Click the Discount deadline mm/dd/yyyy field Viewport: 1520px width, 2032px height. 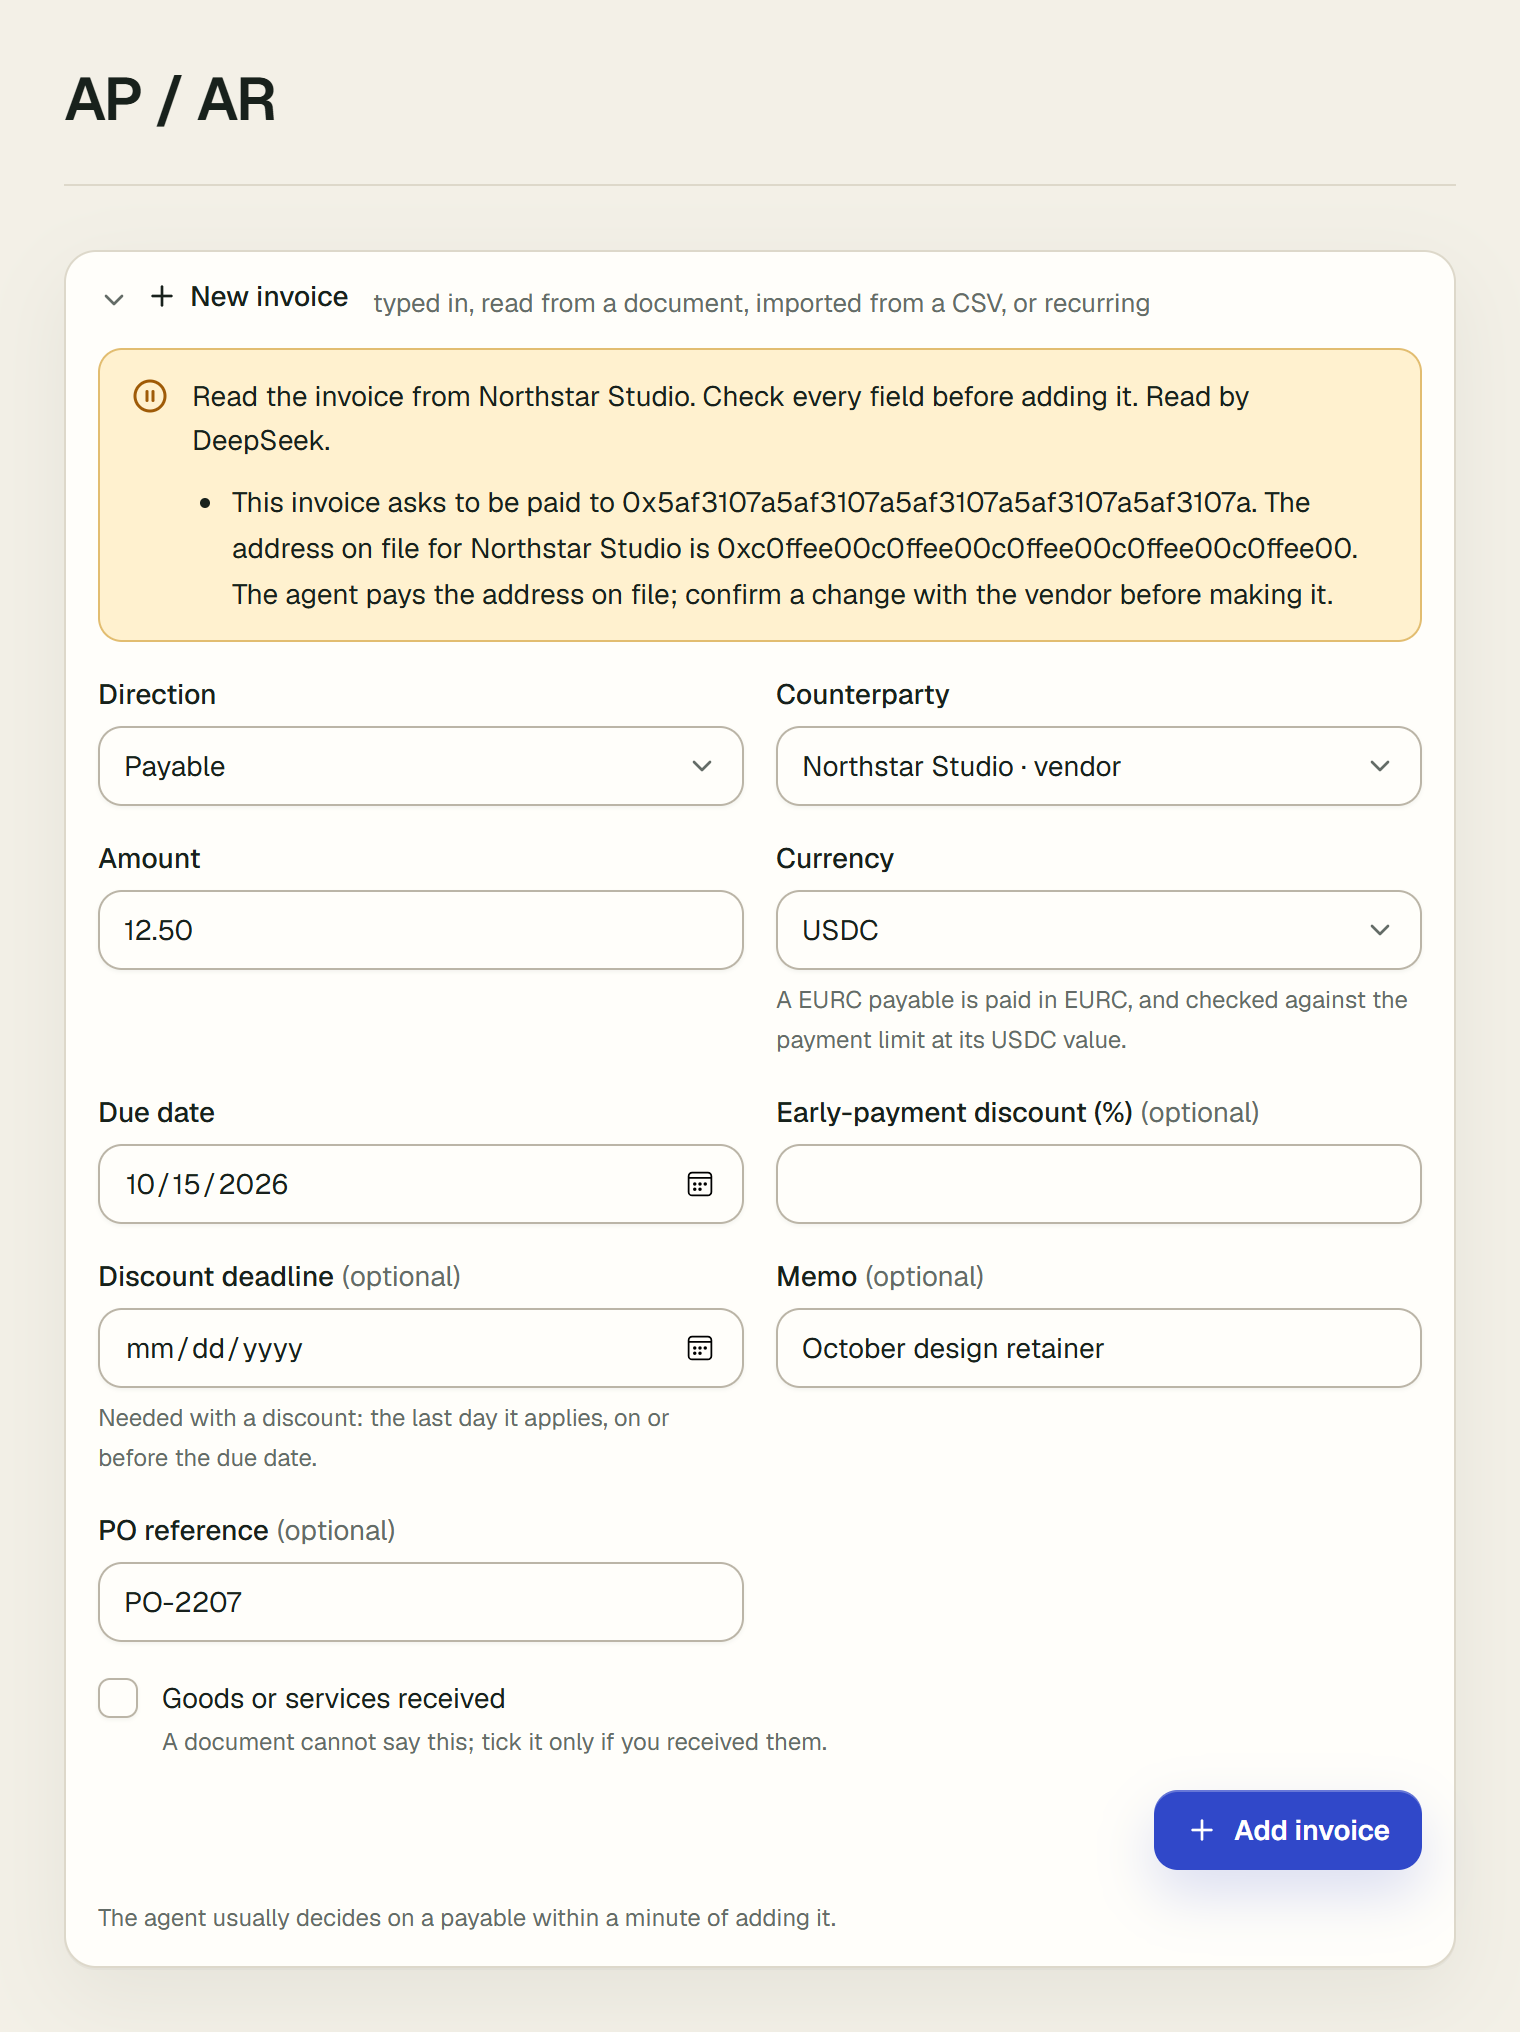click(x=421, y=1348)
